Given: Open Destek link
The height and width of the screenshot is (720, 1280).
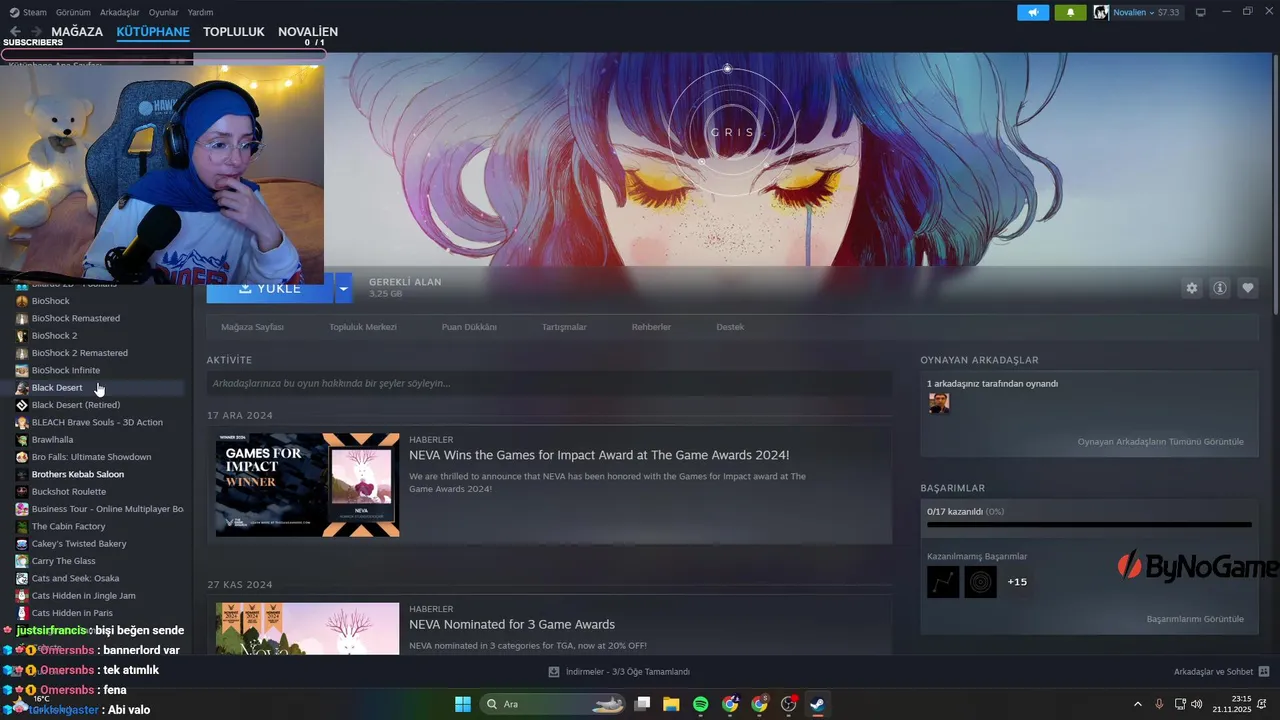Looking at the screenshot, I should click(x=730, y=327).
